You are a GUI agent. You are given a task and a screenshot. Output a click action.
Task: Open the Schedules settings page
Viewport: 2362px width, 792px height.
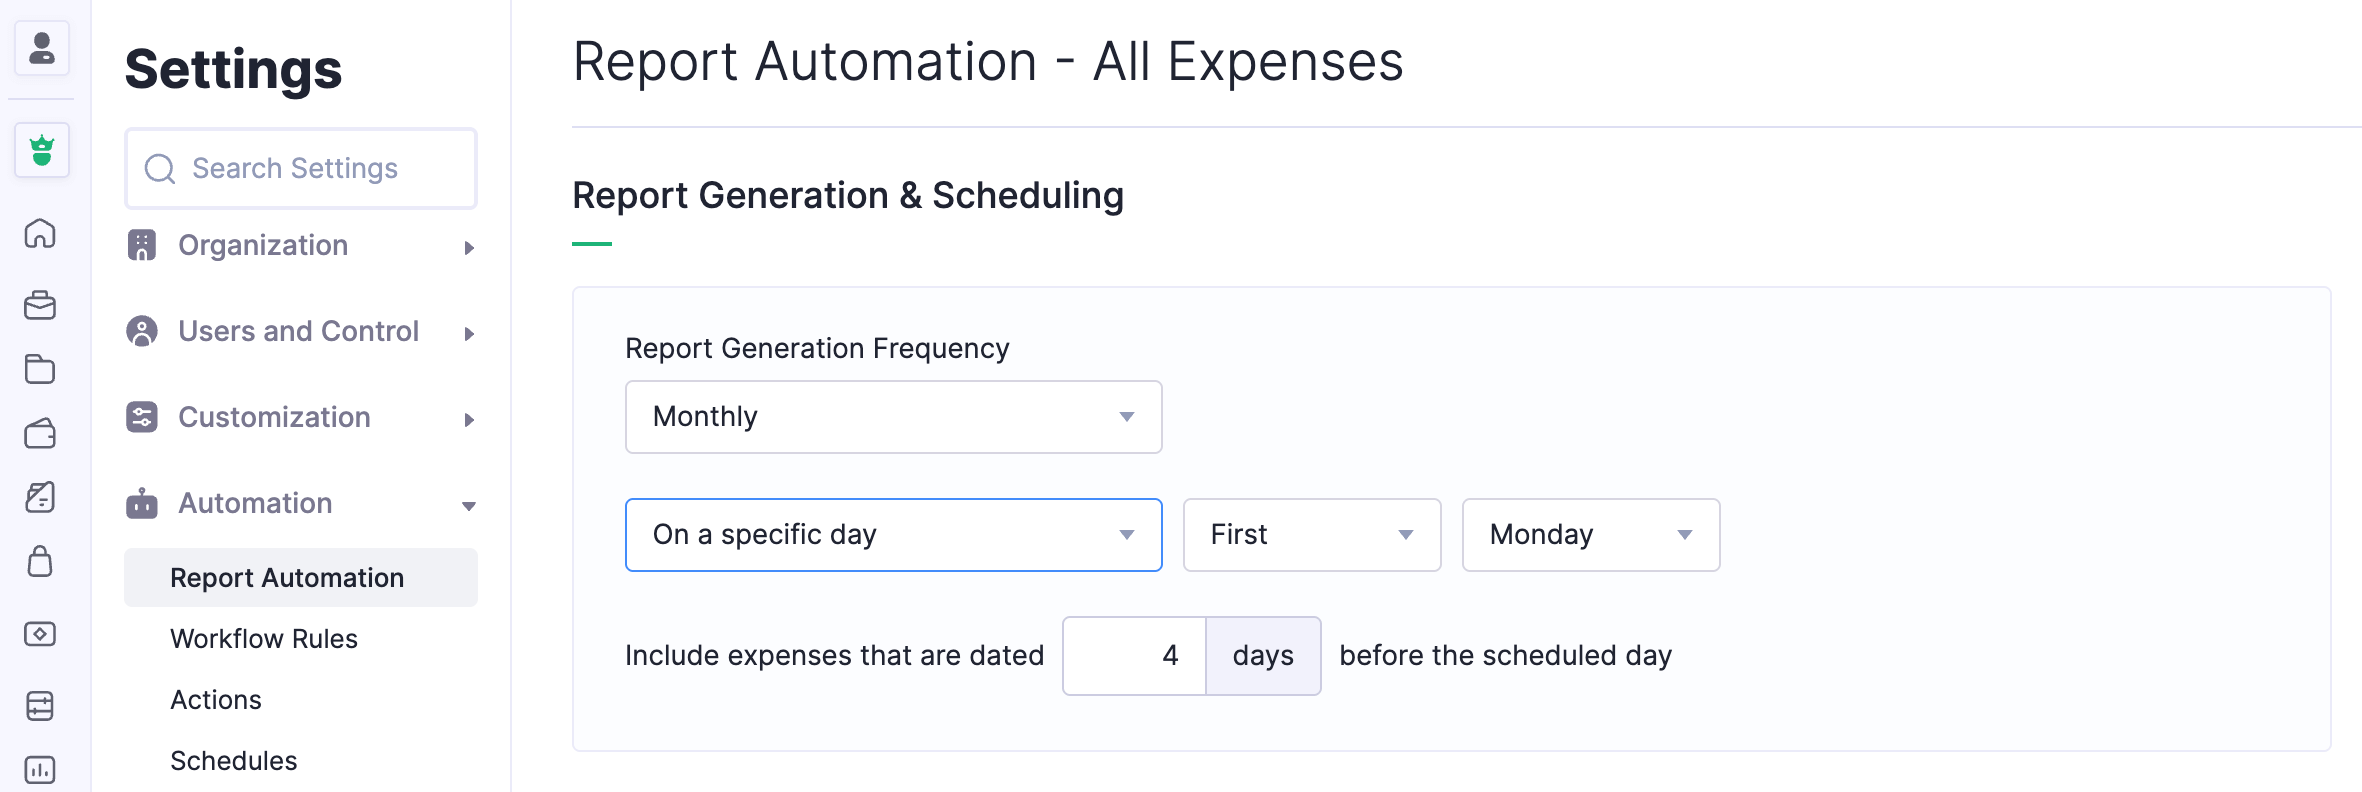233,760
